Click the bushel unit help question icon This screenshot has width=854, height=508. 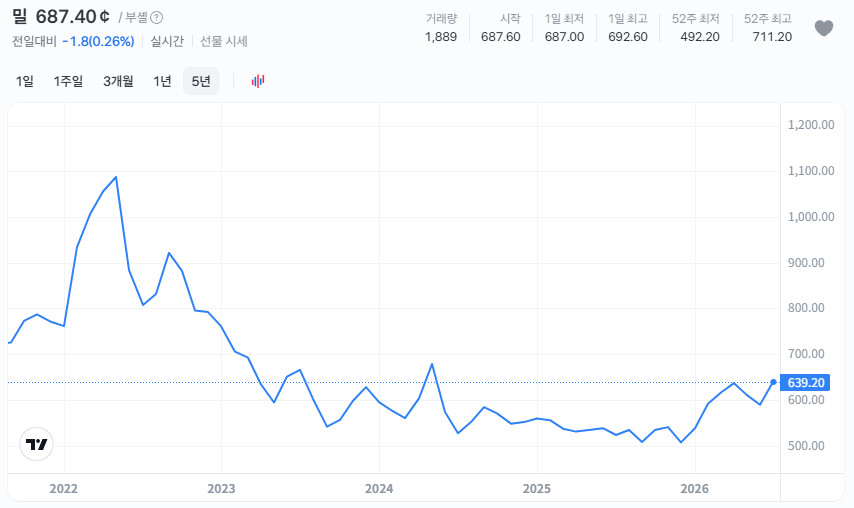point(156,17)
